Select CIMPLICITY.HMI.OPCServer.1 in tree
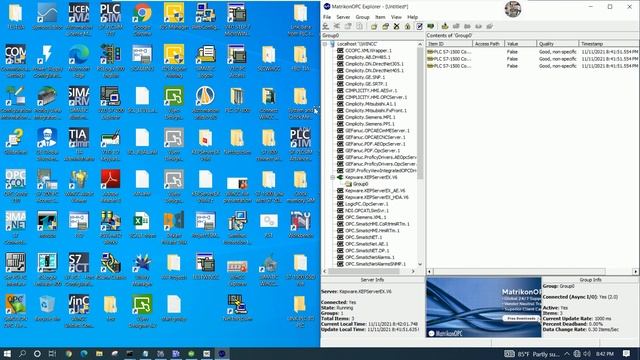640x360 pixels. click(376, 97)
